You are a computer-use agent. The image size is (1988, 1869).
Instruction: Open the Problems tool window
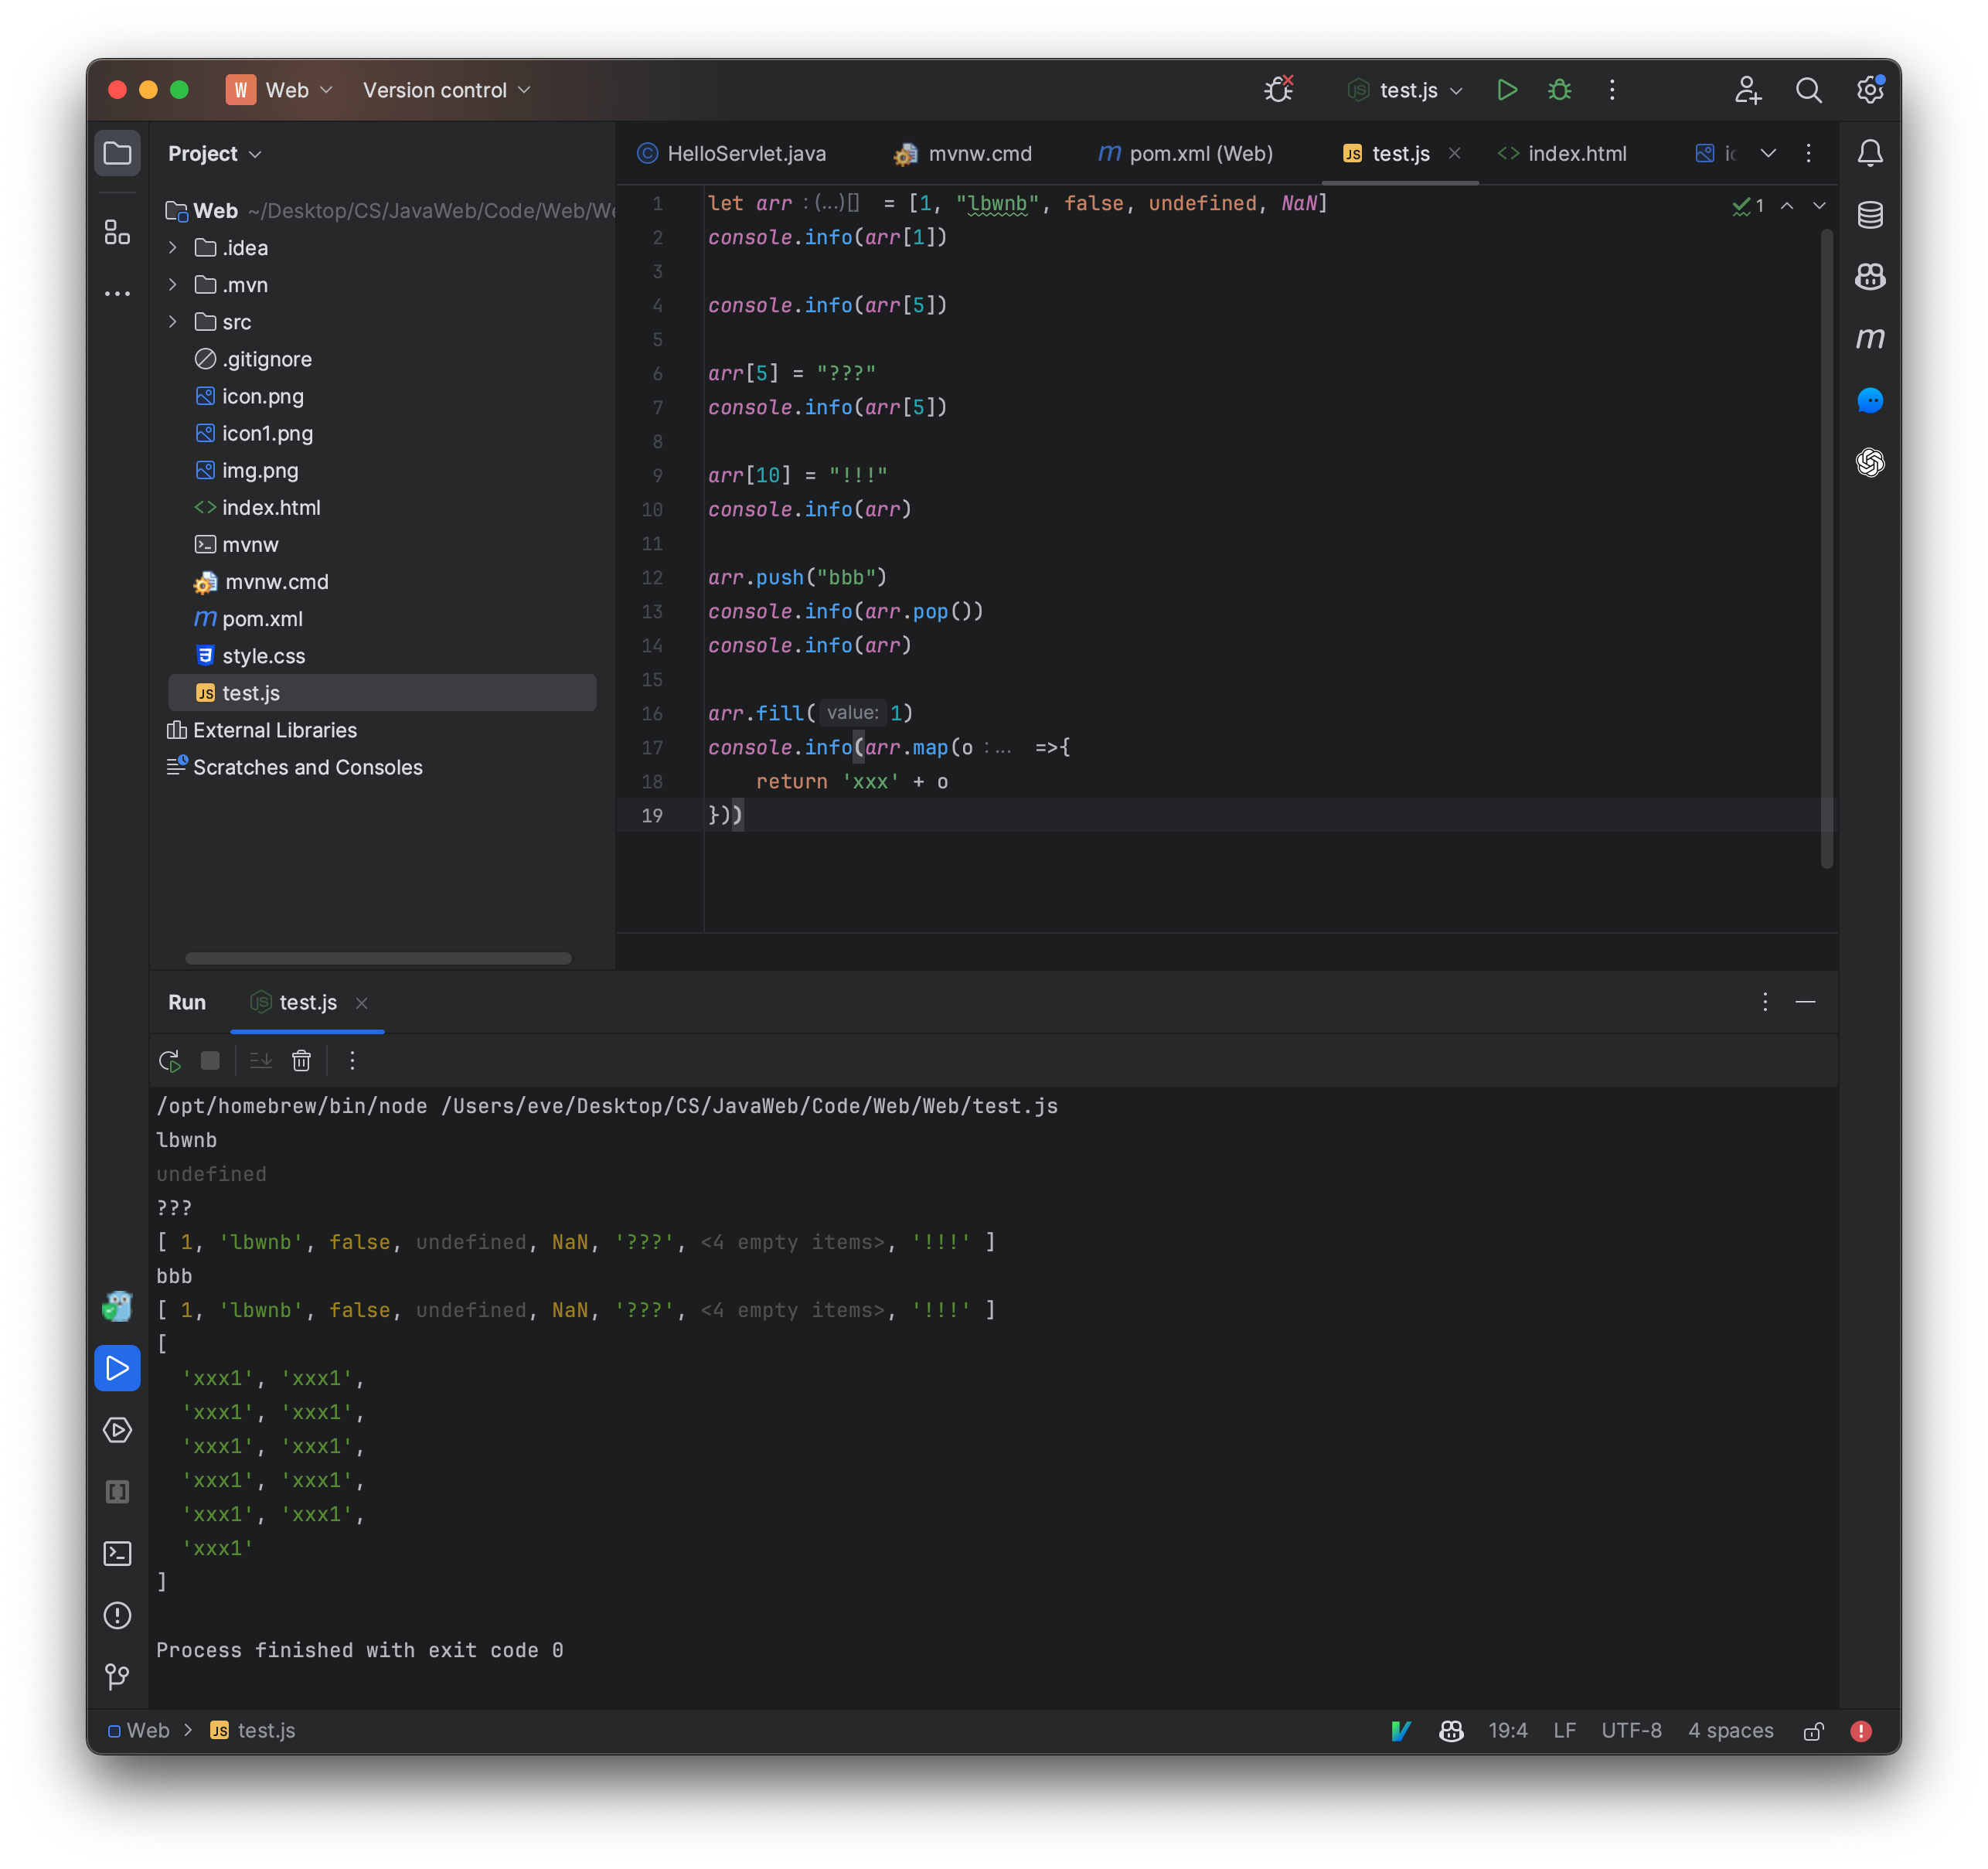coord(117,1615)
